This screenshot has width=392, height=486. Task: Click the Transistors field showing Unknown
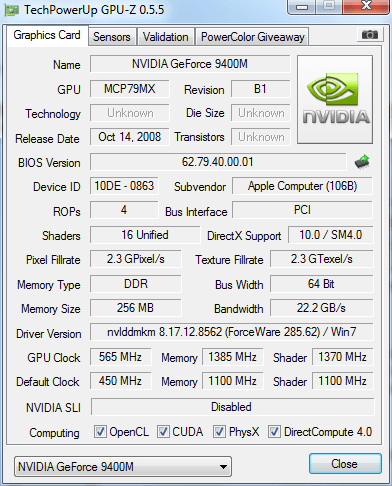pyautogui.click(x=260, y=137)
